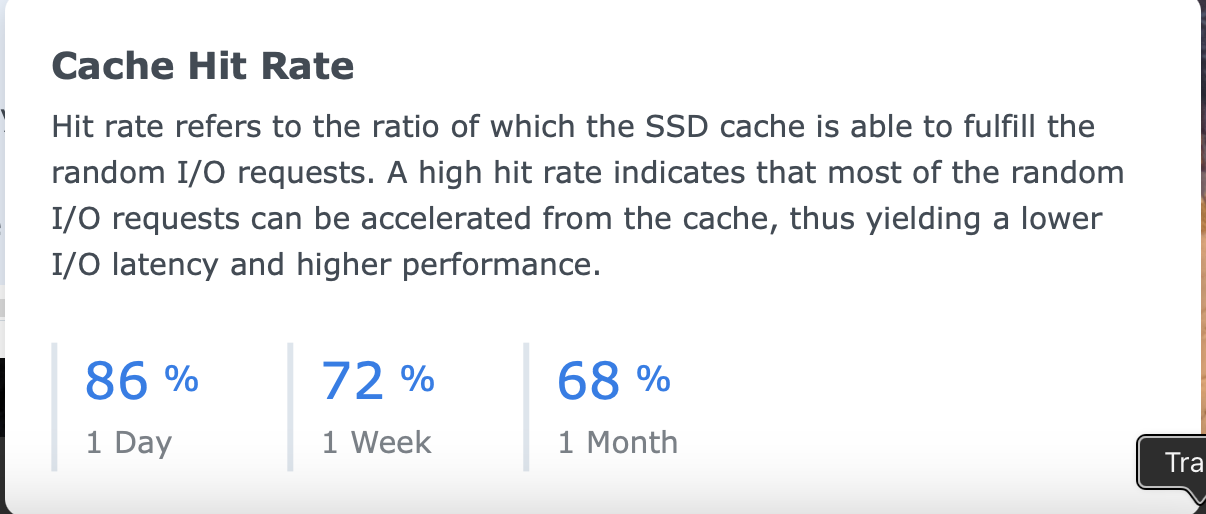Click the line starting with random I/O requests
Screen dimensions: 1206x514
pos(588,173)
